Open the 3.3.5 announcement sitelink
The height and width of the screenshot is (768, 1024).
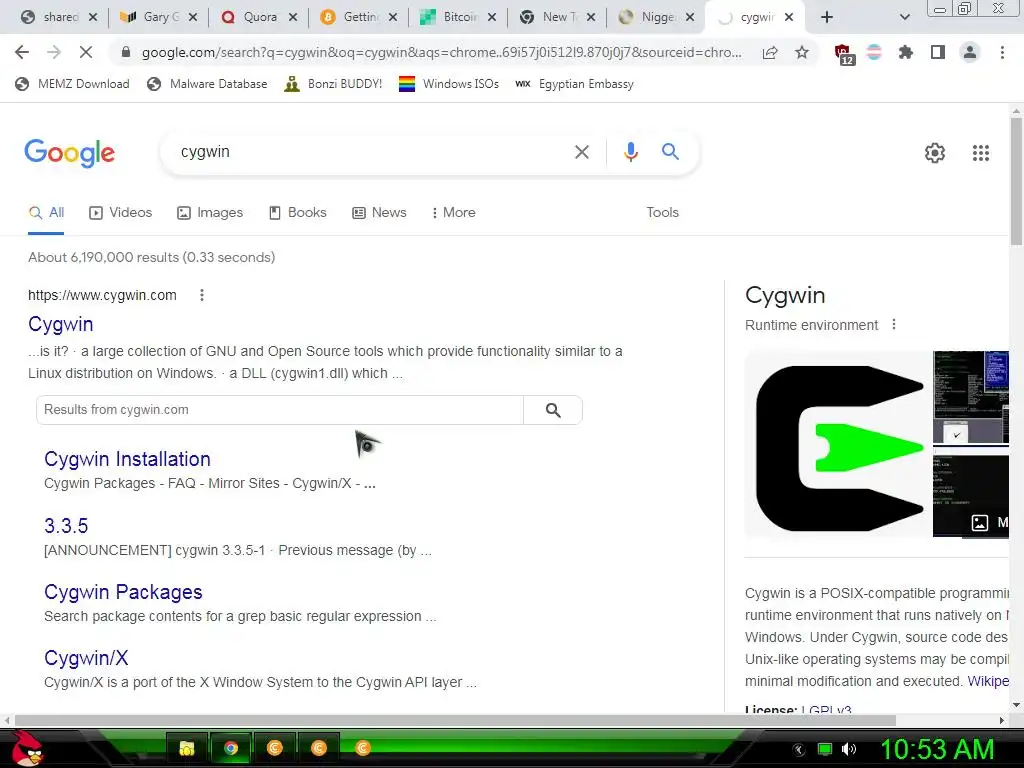tap(66, 526)
